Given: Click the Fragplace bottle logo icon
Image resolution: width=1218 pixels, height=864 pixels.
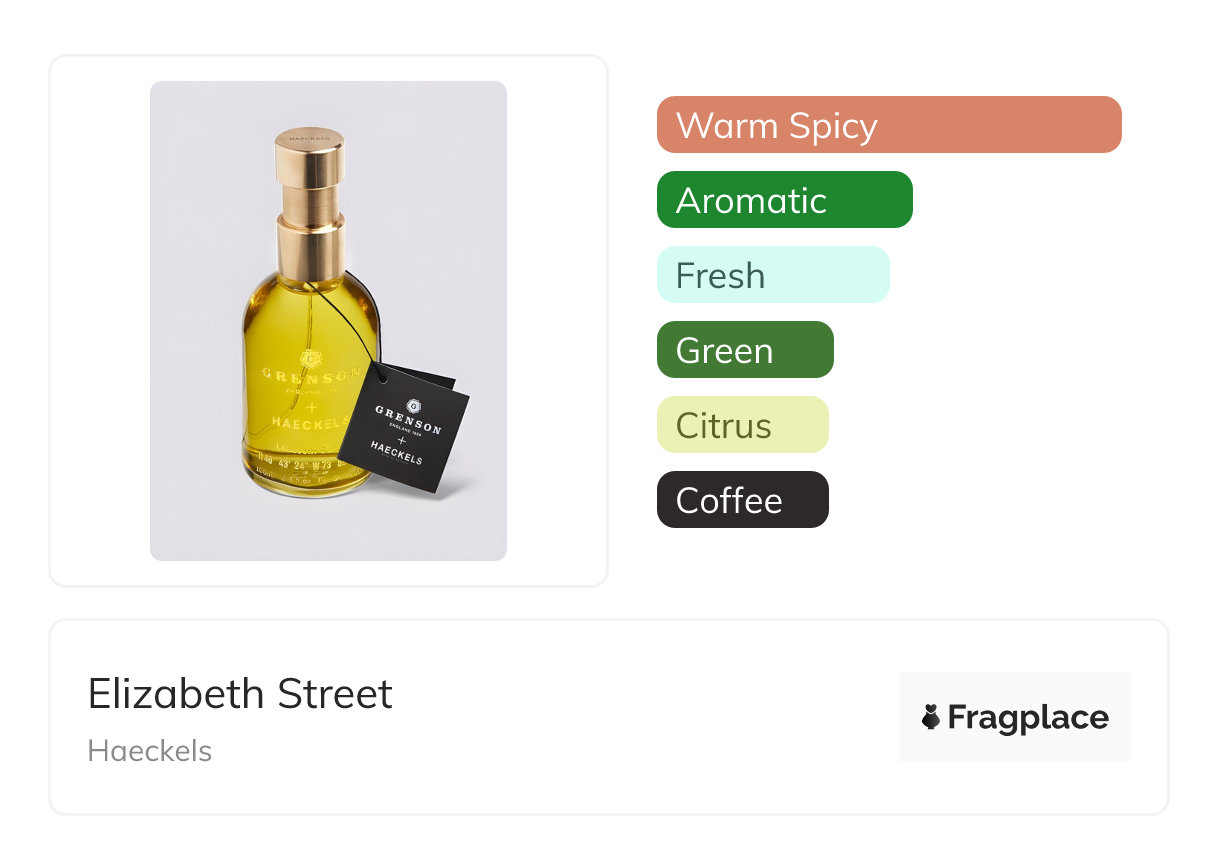Looking at the screenshot, I should click(931, 717).
